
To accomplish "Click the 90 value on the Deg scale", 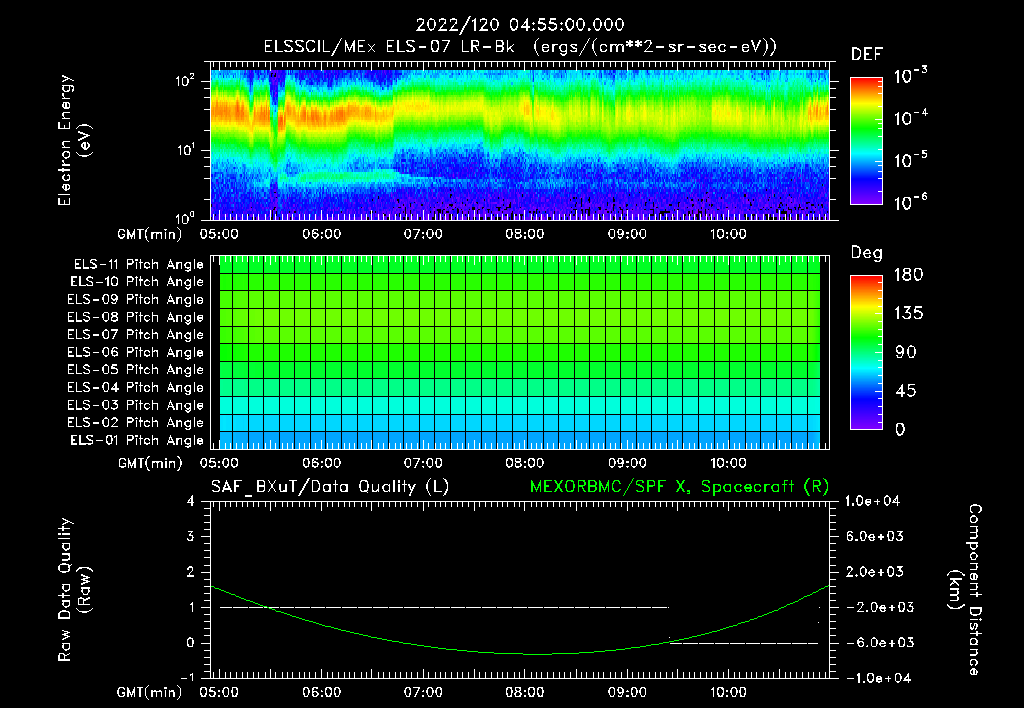I will [906, 352].
